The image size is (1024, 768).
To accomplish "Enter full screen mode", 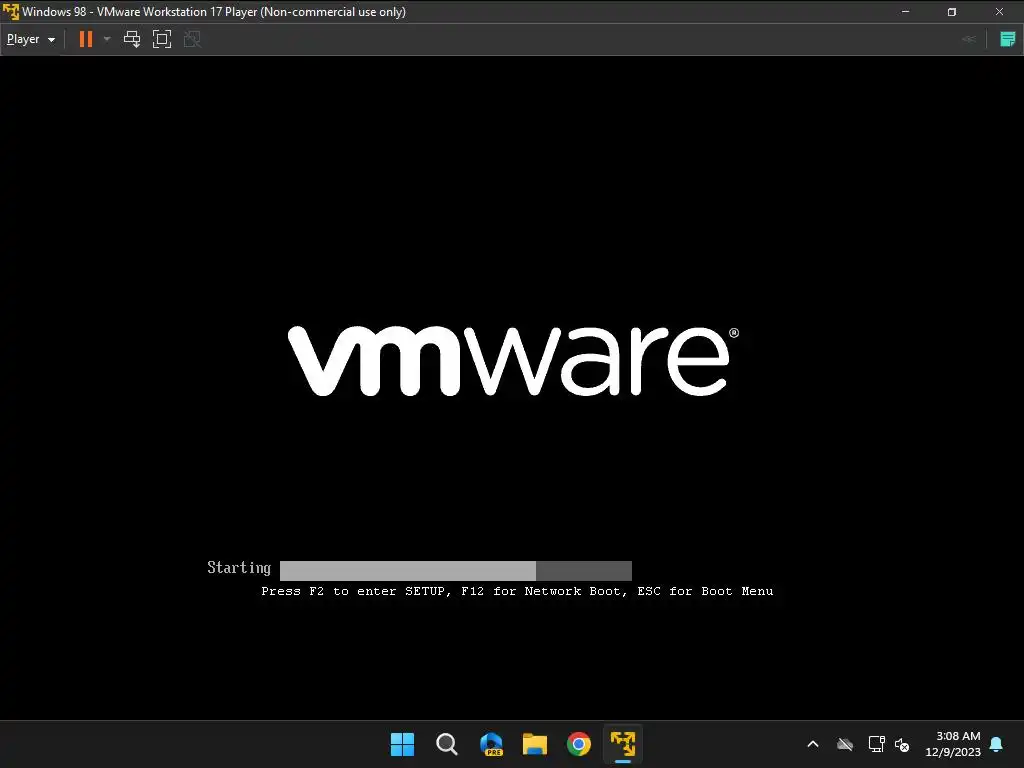I will 162,39.
